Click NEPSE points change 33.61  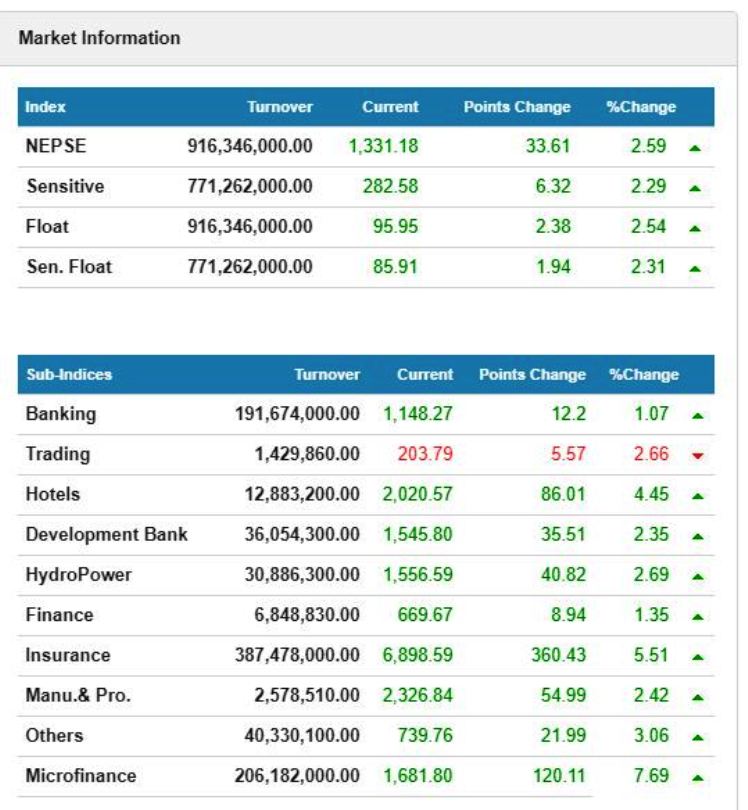point(548,146)
